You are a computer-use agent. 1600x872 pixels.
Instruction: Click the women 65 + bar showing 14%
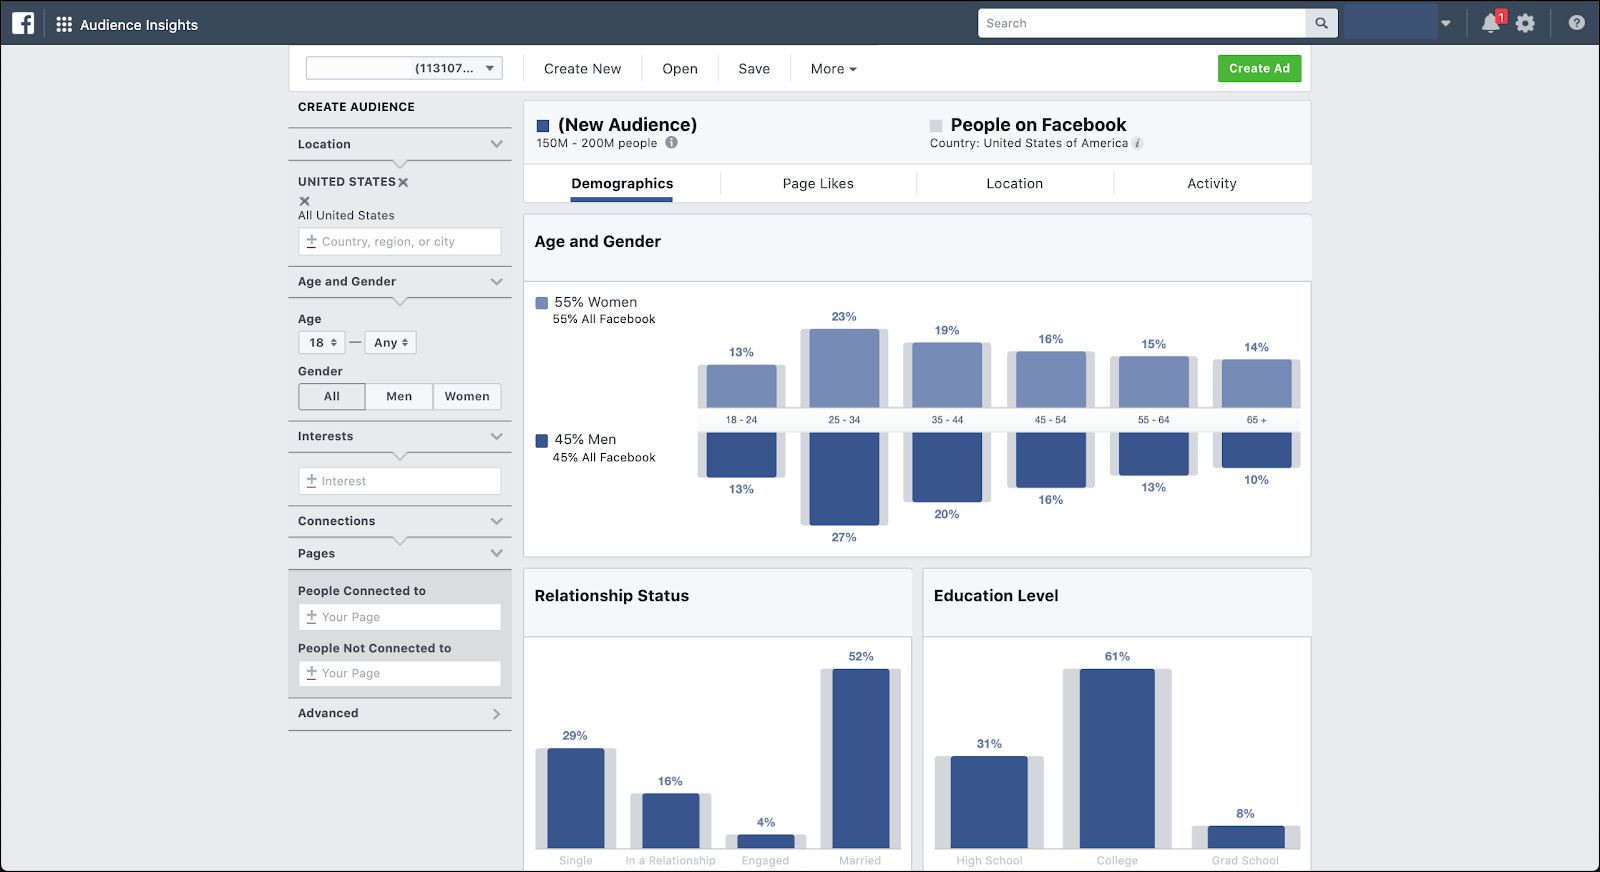(x=1257, y=384)
